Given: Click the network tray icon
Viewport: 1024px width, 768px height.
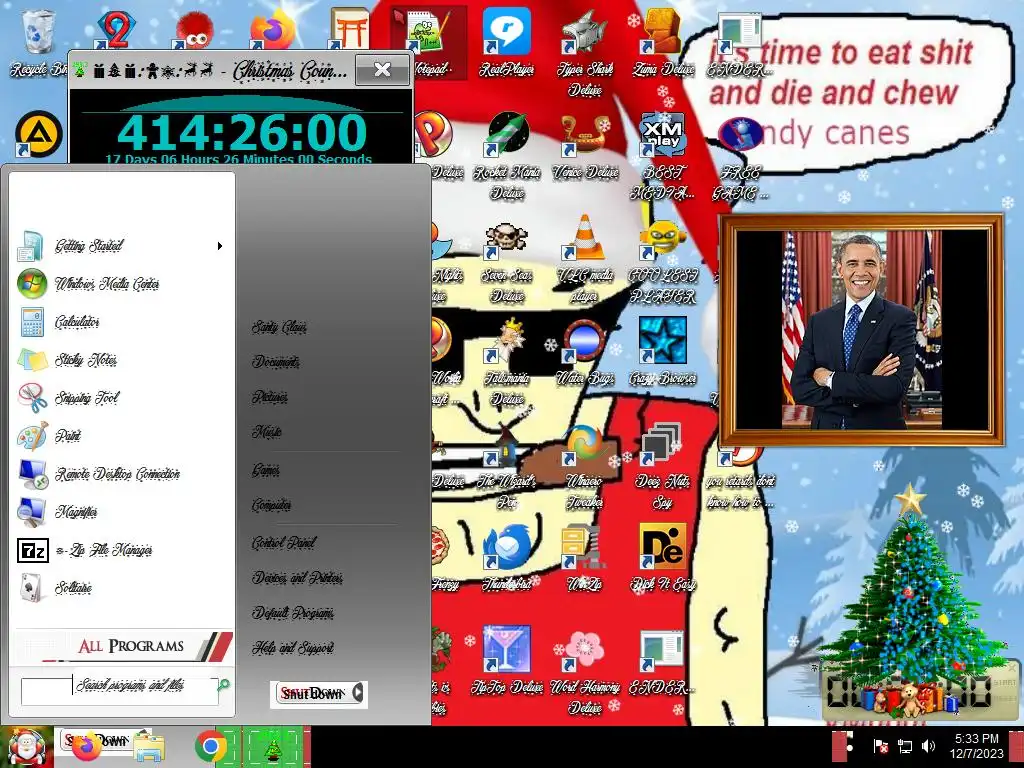Looking at the screenshot, I should [904, 746].
